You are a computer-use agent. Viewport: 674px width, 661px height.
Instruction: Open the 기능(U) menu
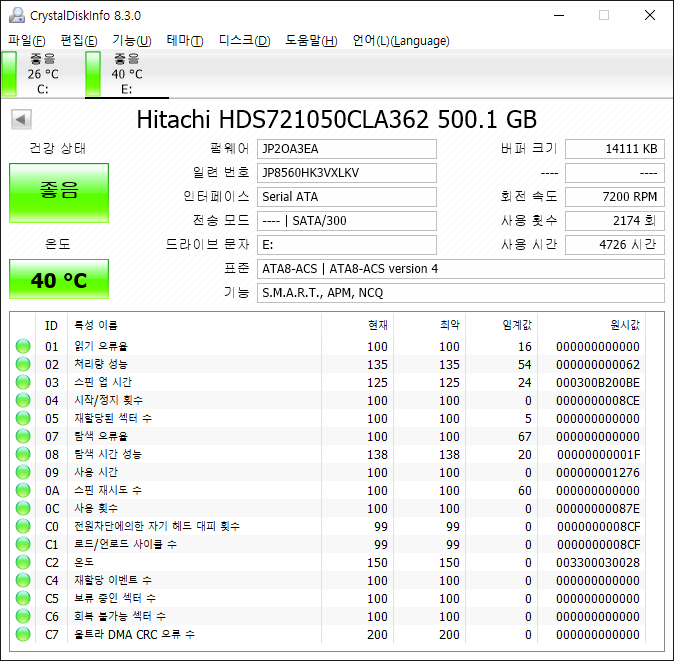pos(131,41)
